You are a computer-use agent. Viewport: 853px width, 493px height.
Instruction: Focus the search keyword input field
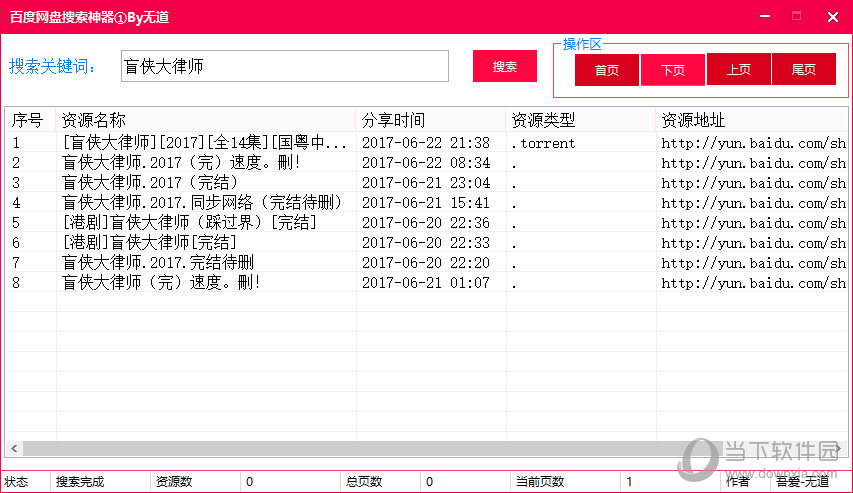285,66
